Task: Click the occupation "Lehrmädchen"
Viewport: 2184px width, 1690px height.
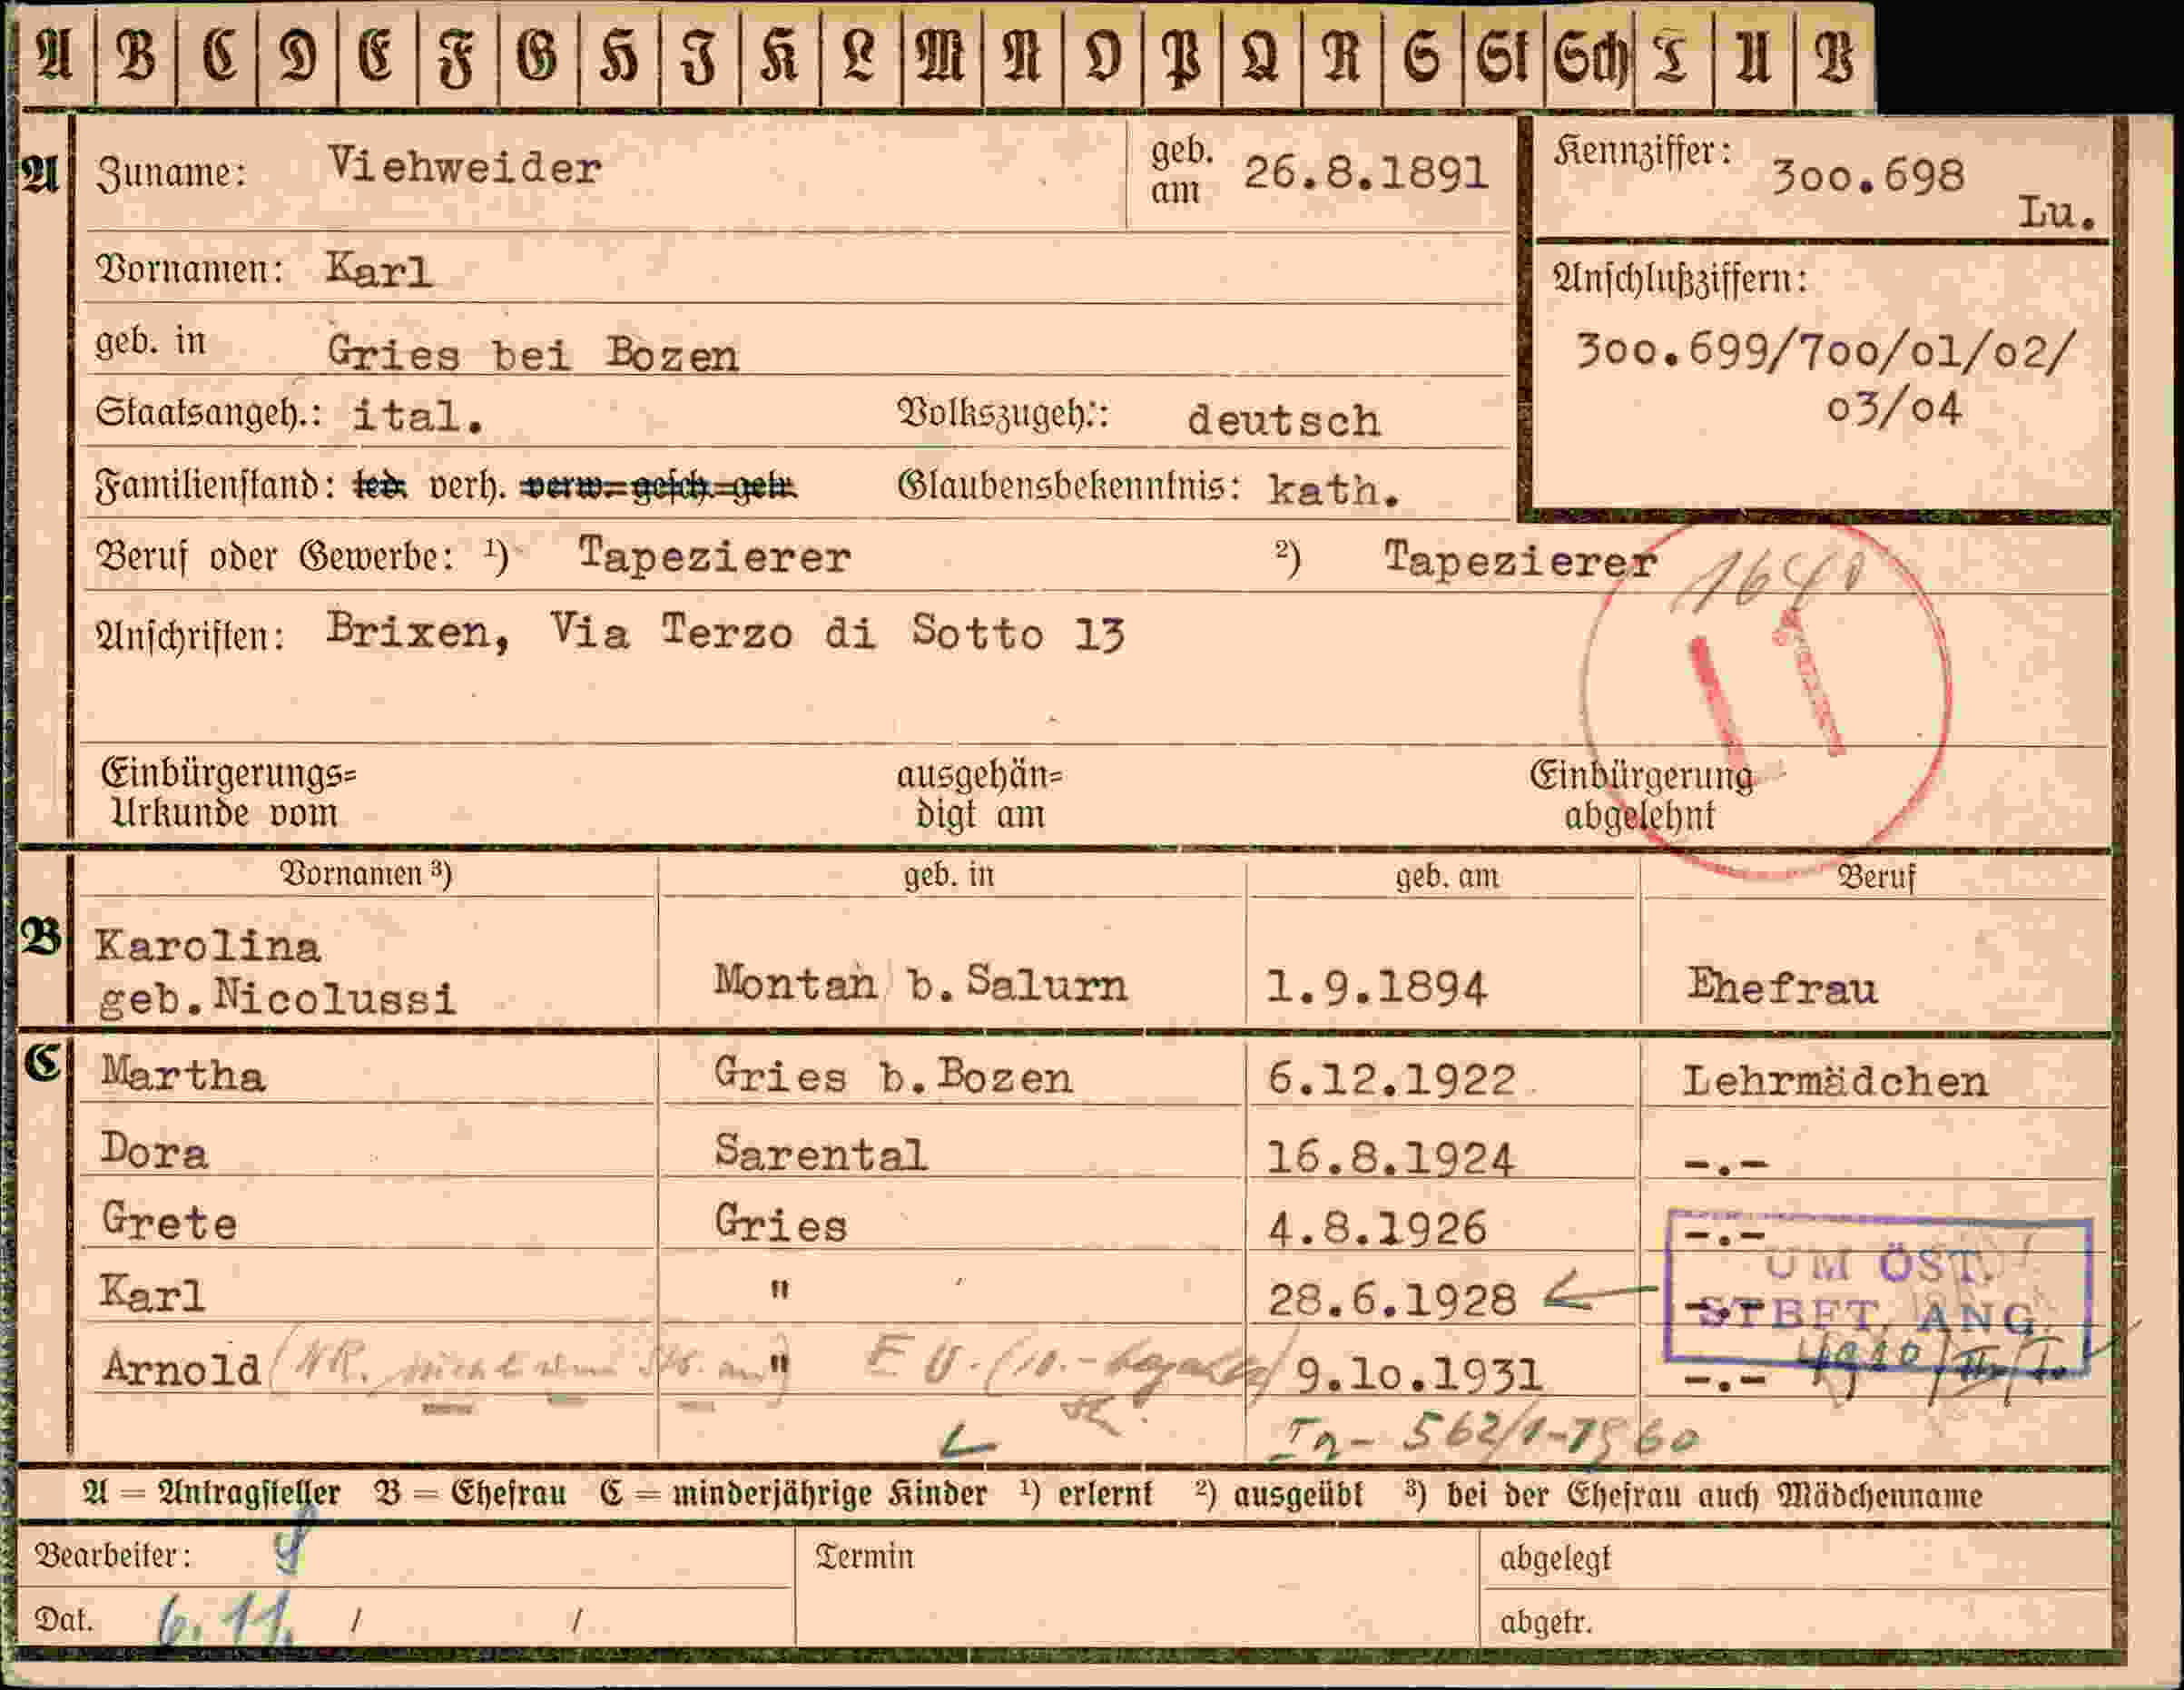Action: tap(1835, 1082)
